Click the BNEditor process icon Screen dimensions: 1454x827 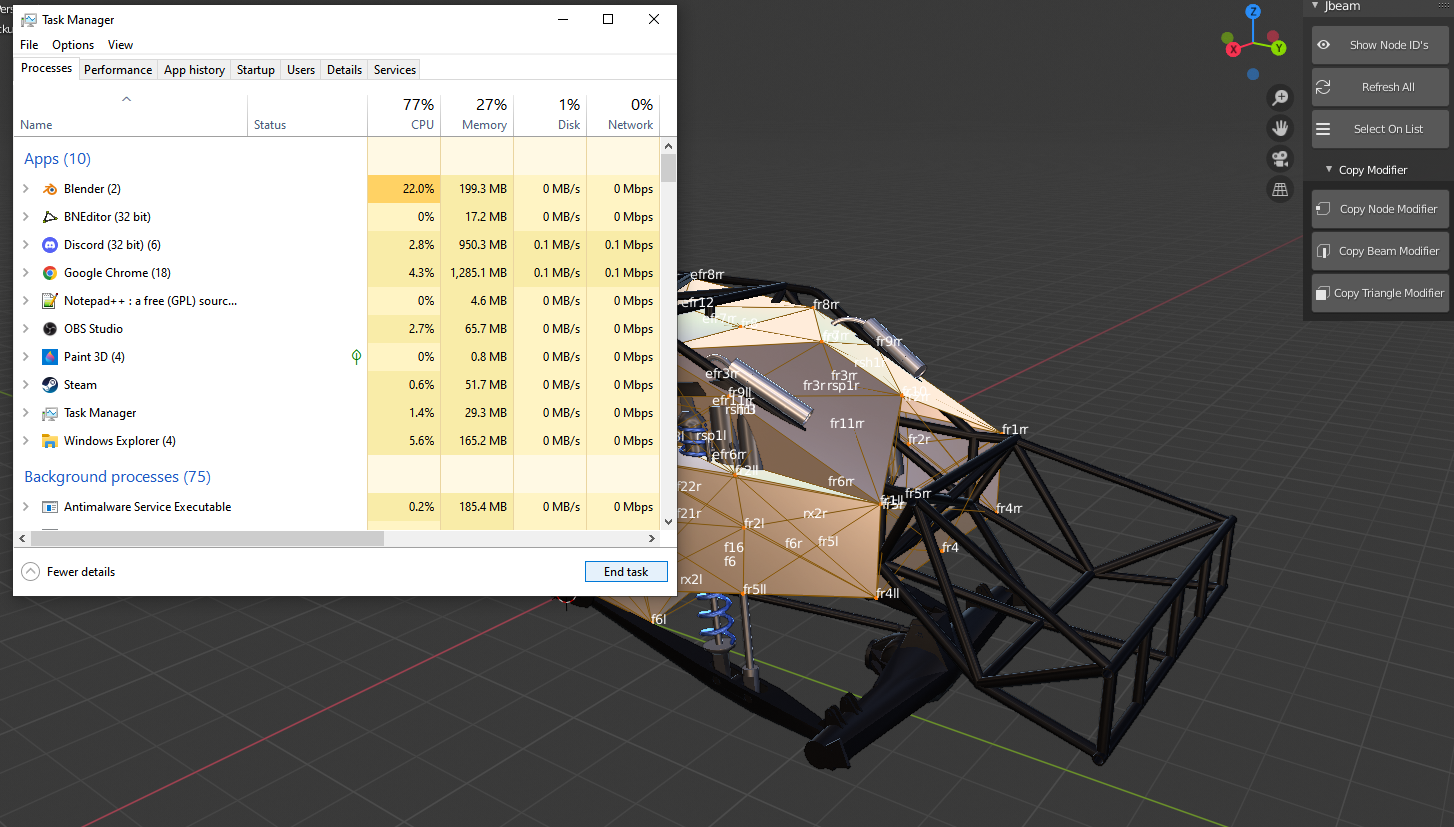tap(50, 217)
